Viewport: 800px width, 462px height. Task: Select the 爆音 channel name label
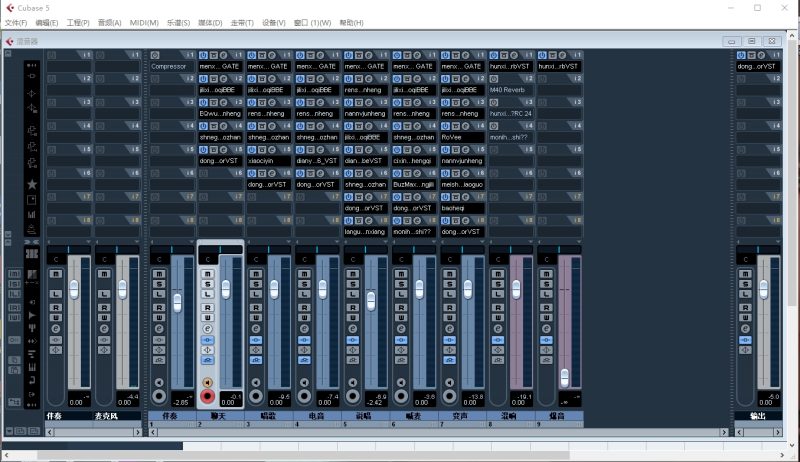pyautogui.click(x=557, y=416)
